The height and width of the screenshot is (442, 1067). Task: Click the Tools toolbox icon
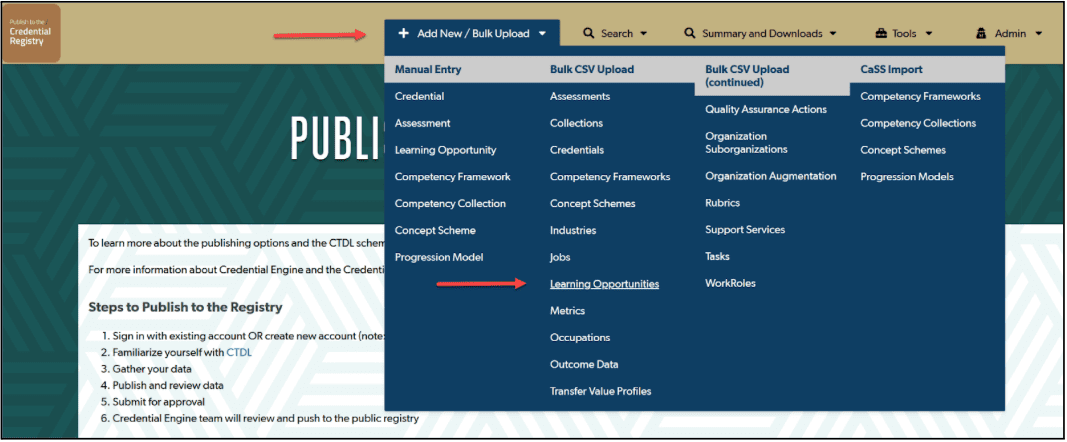[881, 33]
